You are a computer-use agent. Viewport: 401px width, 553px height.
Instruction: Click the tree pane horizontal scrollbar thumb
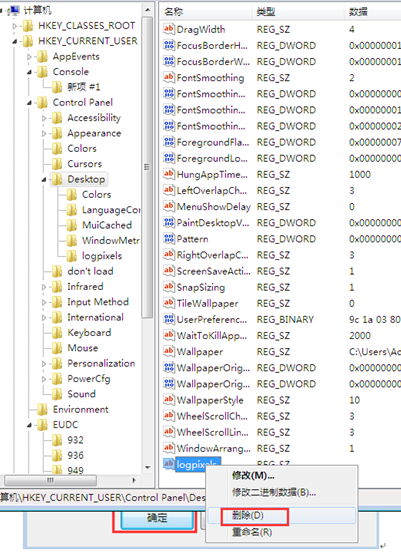51,480
